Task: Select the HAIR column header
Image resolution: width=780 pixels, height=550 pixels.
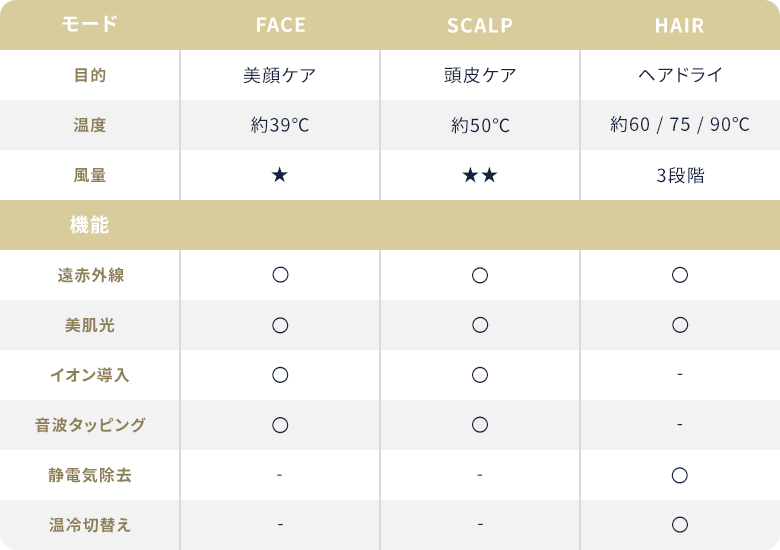Action: point(680,25)
